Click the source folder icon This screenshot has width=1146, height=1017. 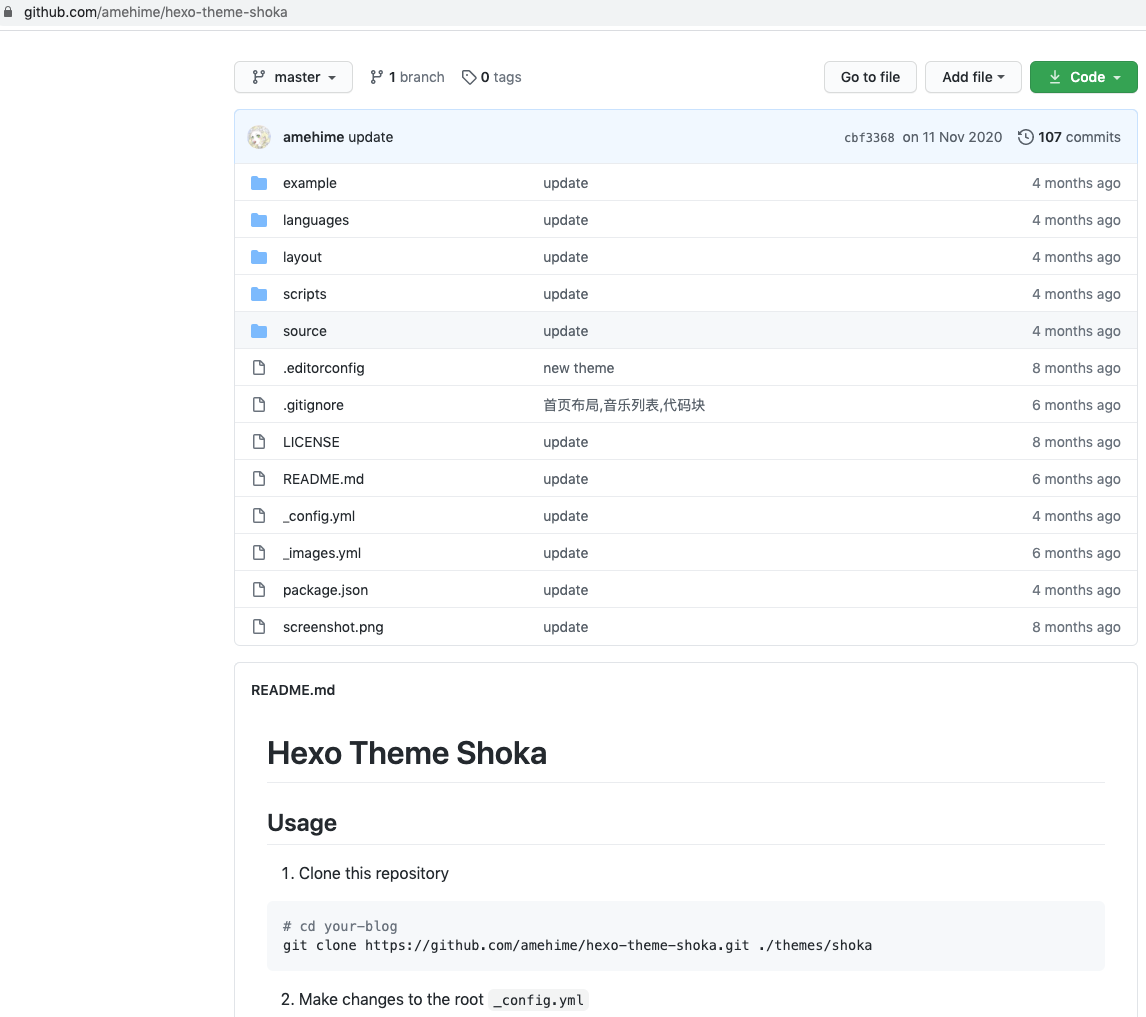click(x=259, y=331)
